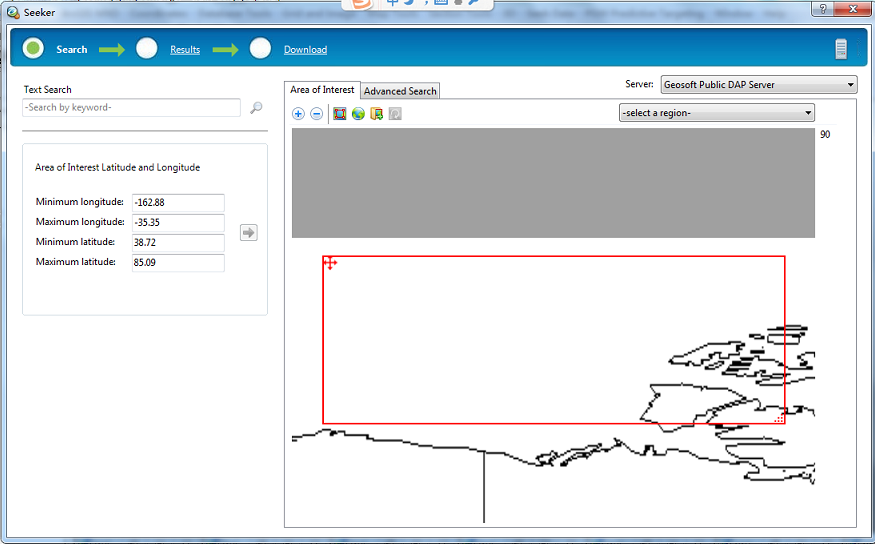Image resolution: width=875 pixels, height=544 pixels.
Task: Select the area of interest rectangle tool
Action: 339,114
